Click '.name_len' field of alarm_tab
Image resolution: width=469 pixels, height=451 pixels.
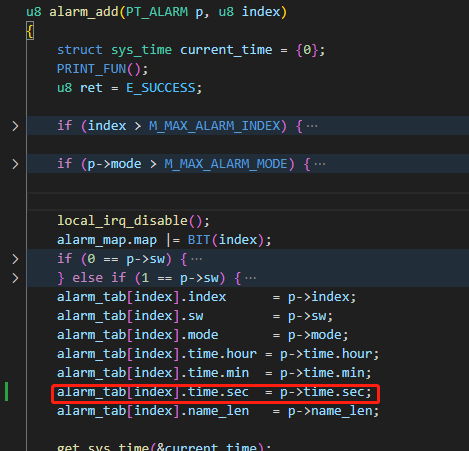[215, 411]
